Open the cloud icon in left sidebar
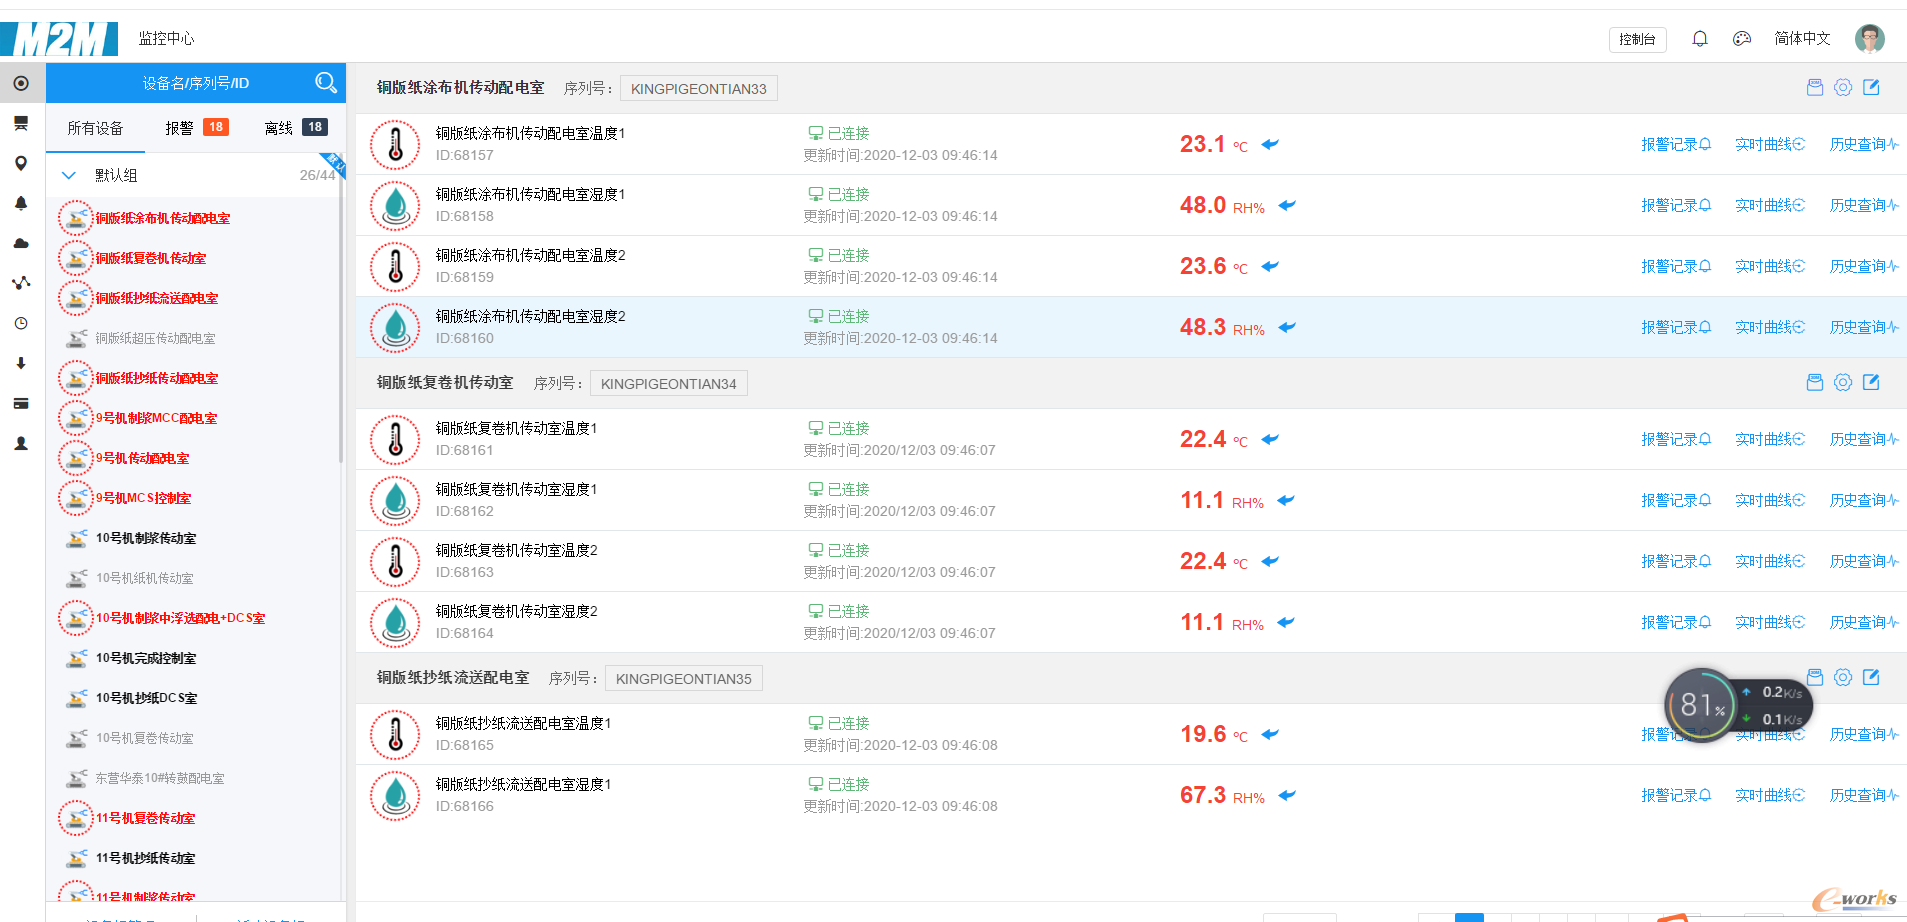Screen dimensions: 1907x922 [21, 243]
